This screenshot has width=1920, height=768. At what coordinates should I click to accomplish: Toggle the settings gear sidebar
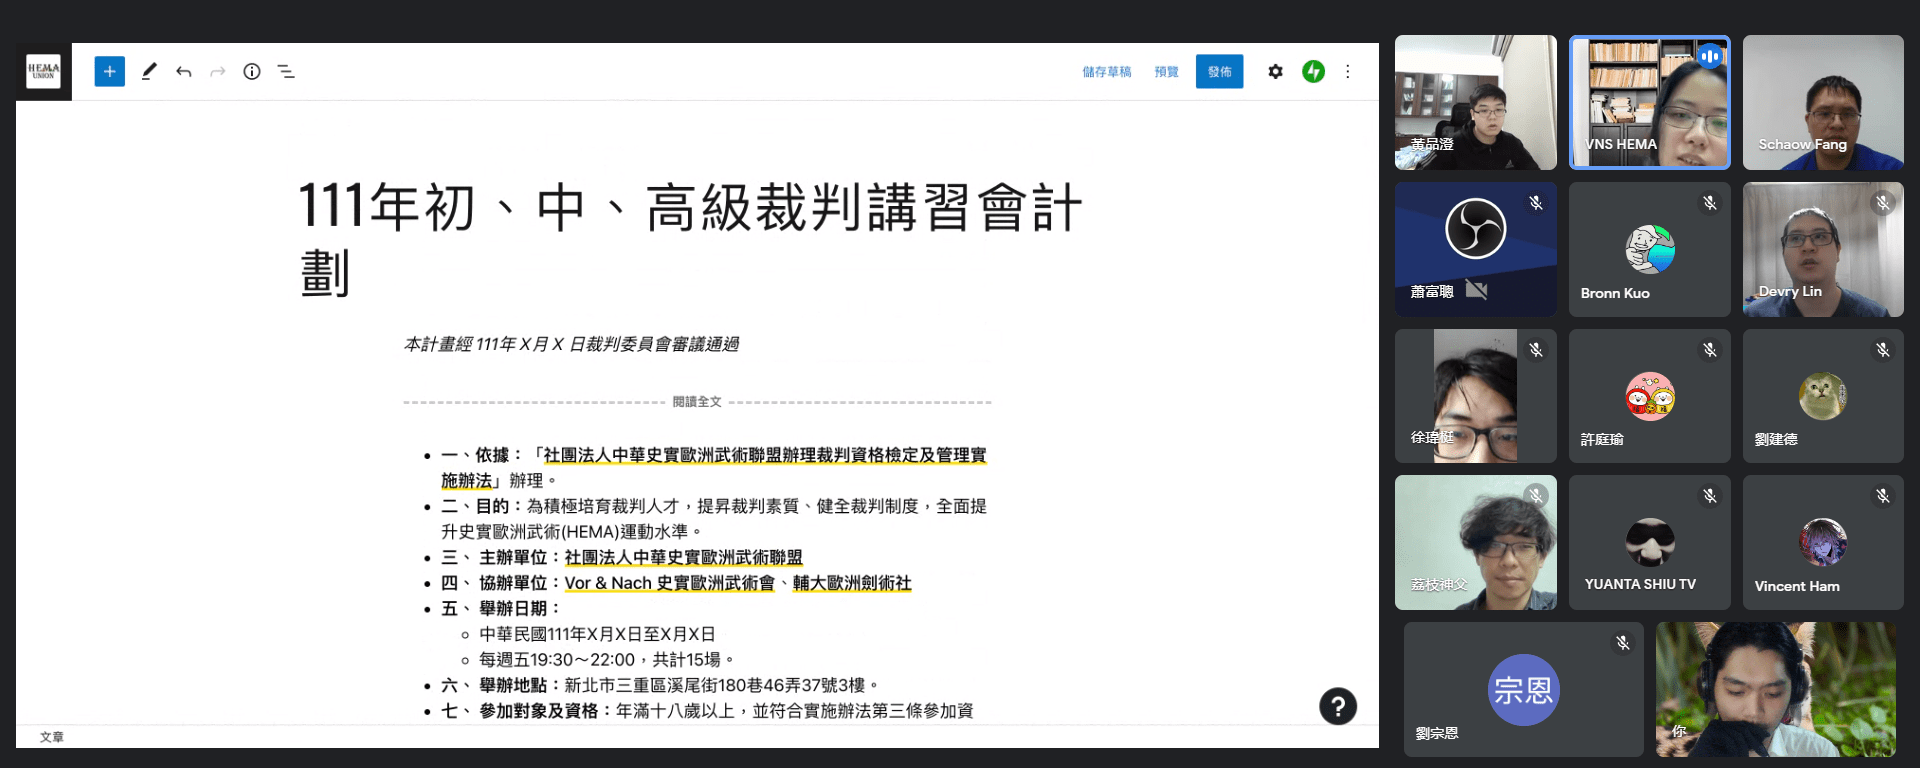(1275, 72)
